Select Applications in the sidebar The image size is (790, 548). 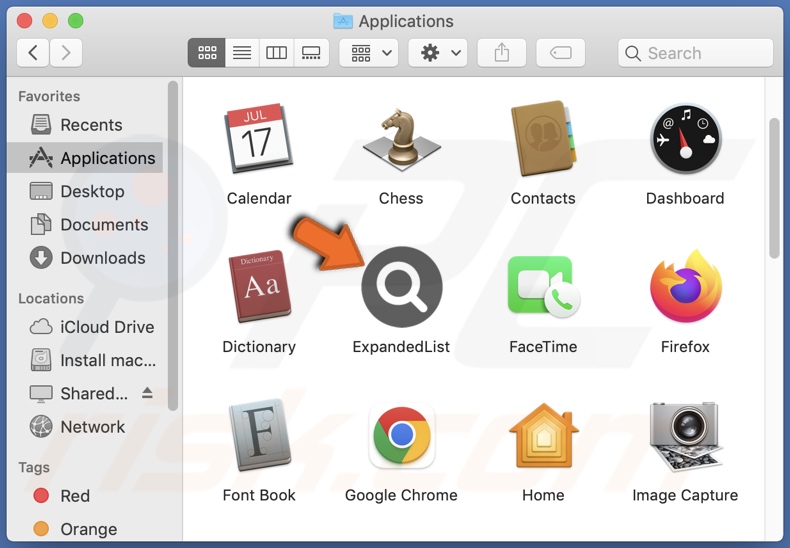tap(85, 158)
